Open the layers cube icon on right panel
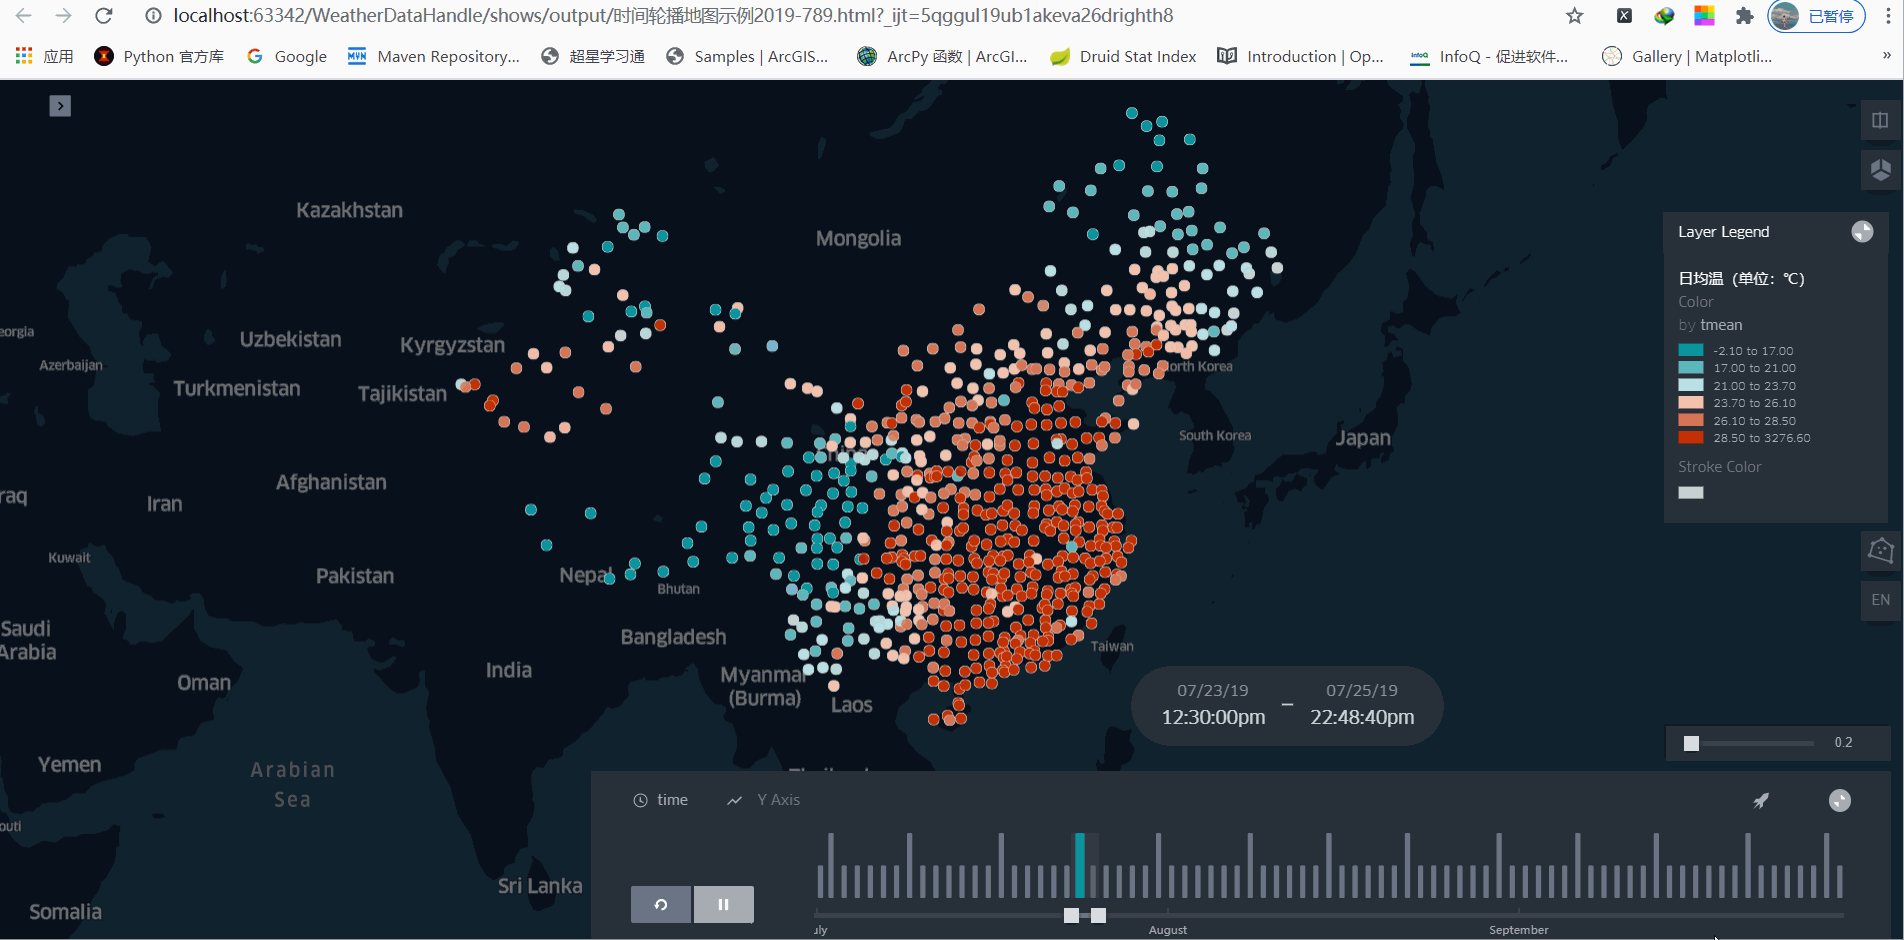Image resolution: width=1904 pixels, height=940 pixels. click(1881, 169)
